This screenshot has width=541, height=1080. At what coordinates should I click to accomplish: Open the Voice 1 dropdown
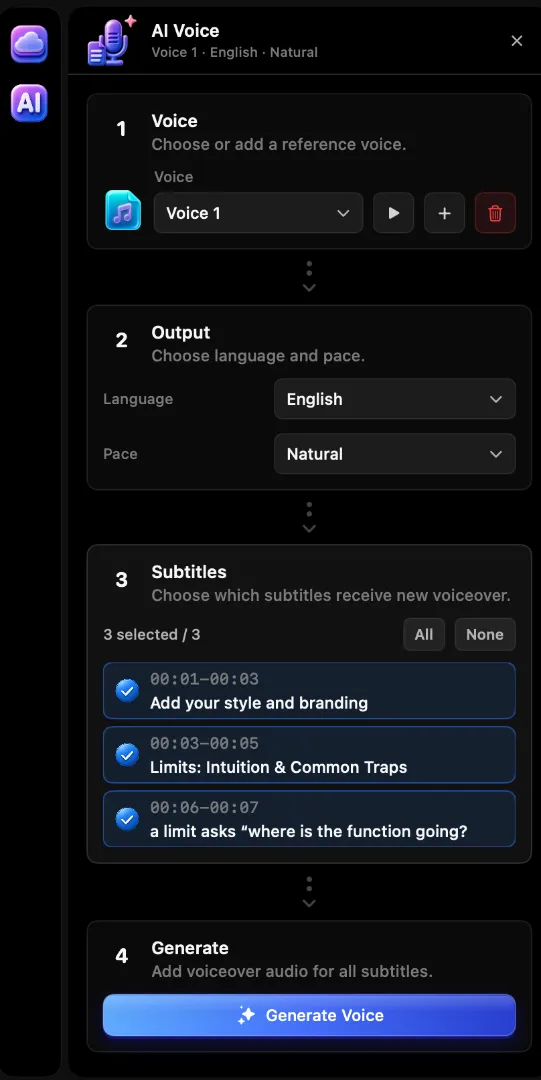(258, 213)
